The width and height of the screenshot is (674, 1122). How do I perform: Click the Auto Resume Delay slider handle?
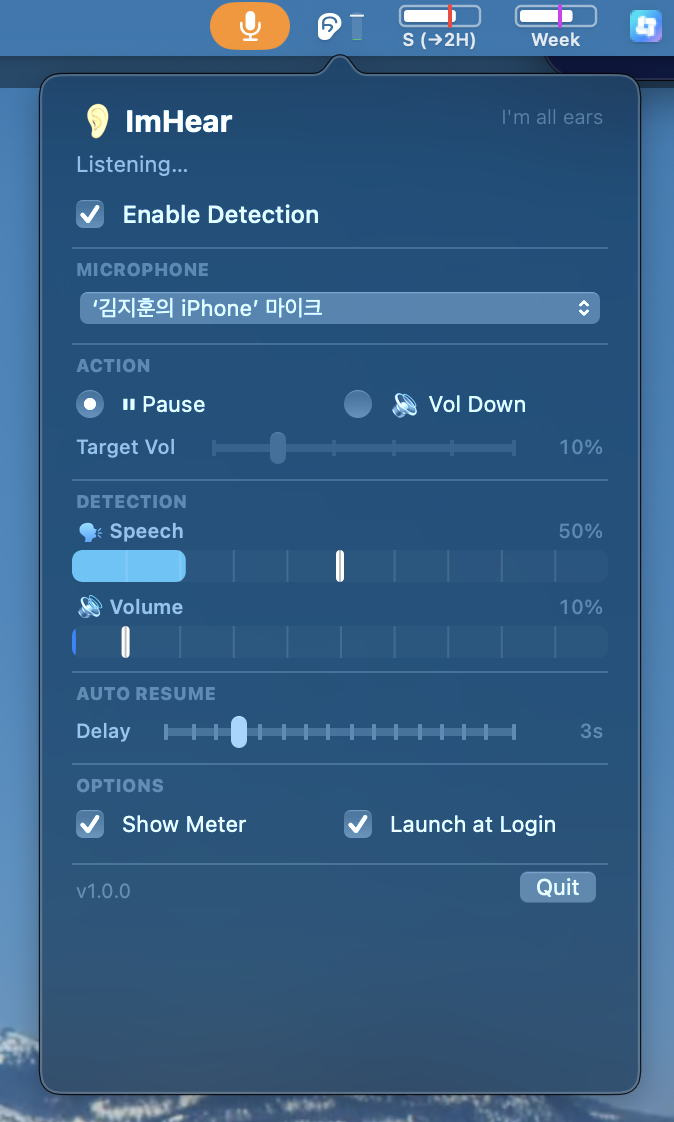click(239, 731)
